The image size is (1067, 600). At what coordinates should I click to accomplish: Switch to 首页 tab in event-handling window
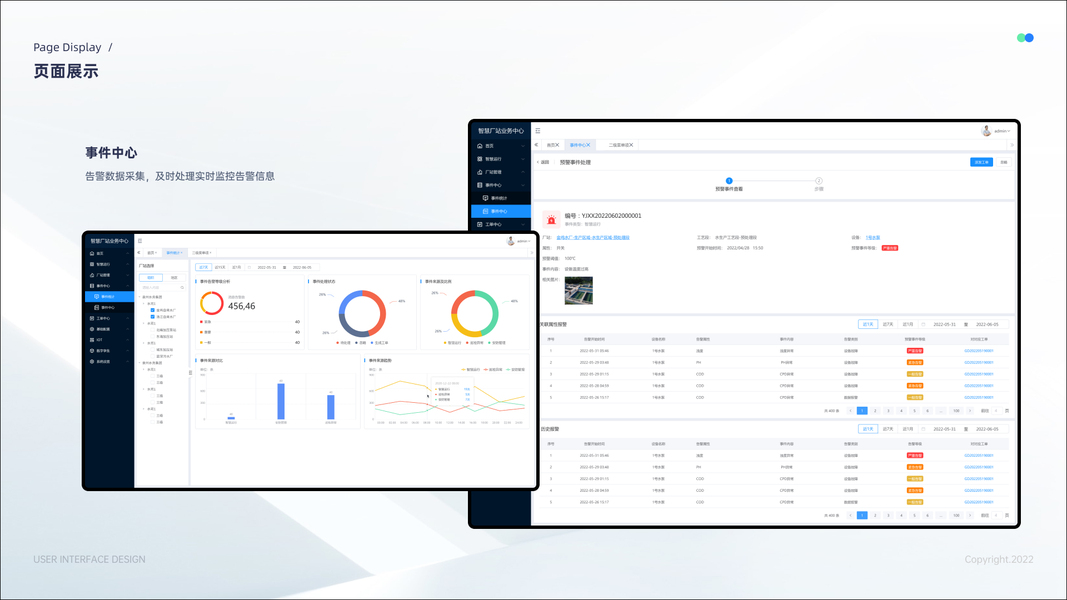(551, 145)
